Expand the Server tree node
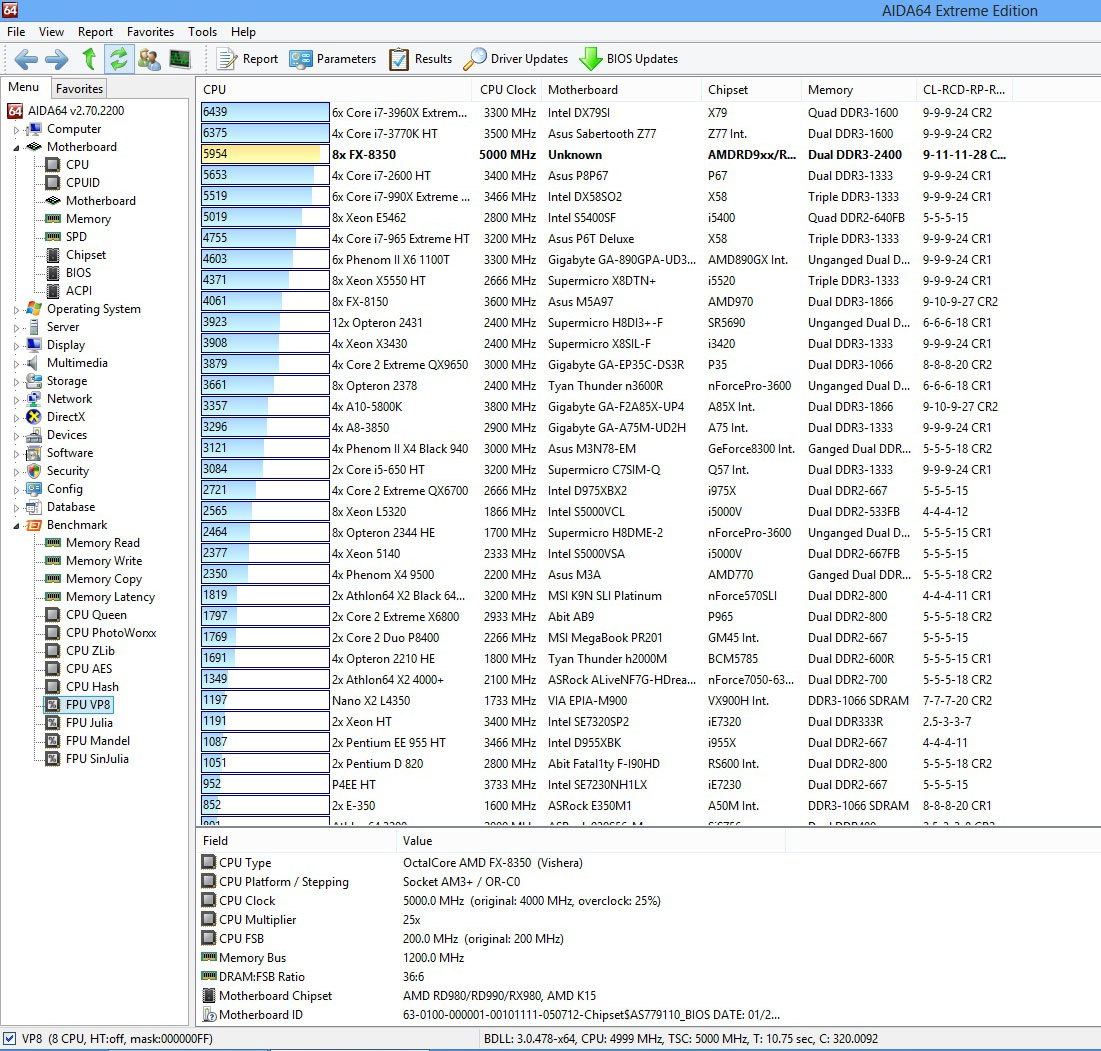1101x1051 pixels. (16, 328)
